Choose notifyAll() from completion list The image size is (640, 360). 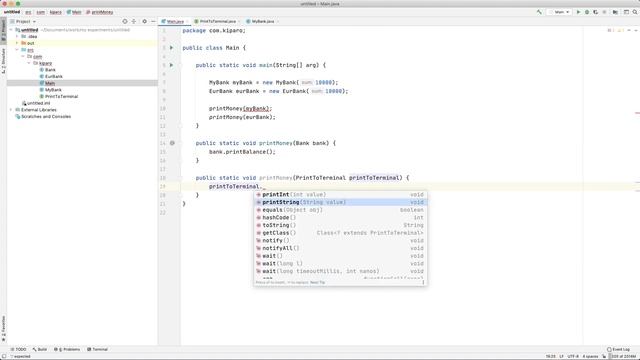pyautogui.click(x=340, y=248)
